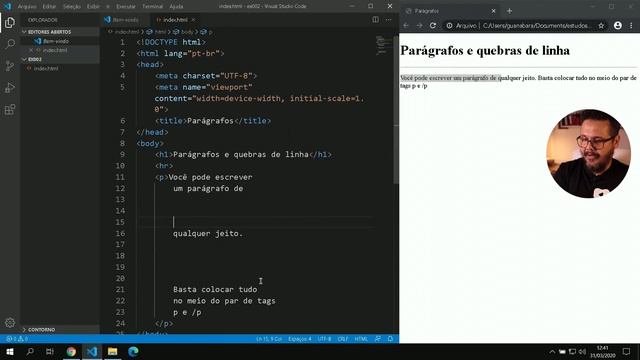
Task: Click errors and warnings status bar indicator
Action: (x=17, y=339)
